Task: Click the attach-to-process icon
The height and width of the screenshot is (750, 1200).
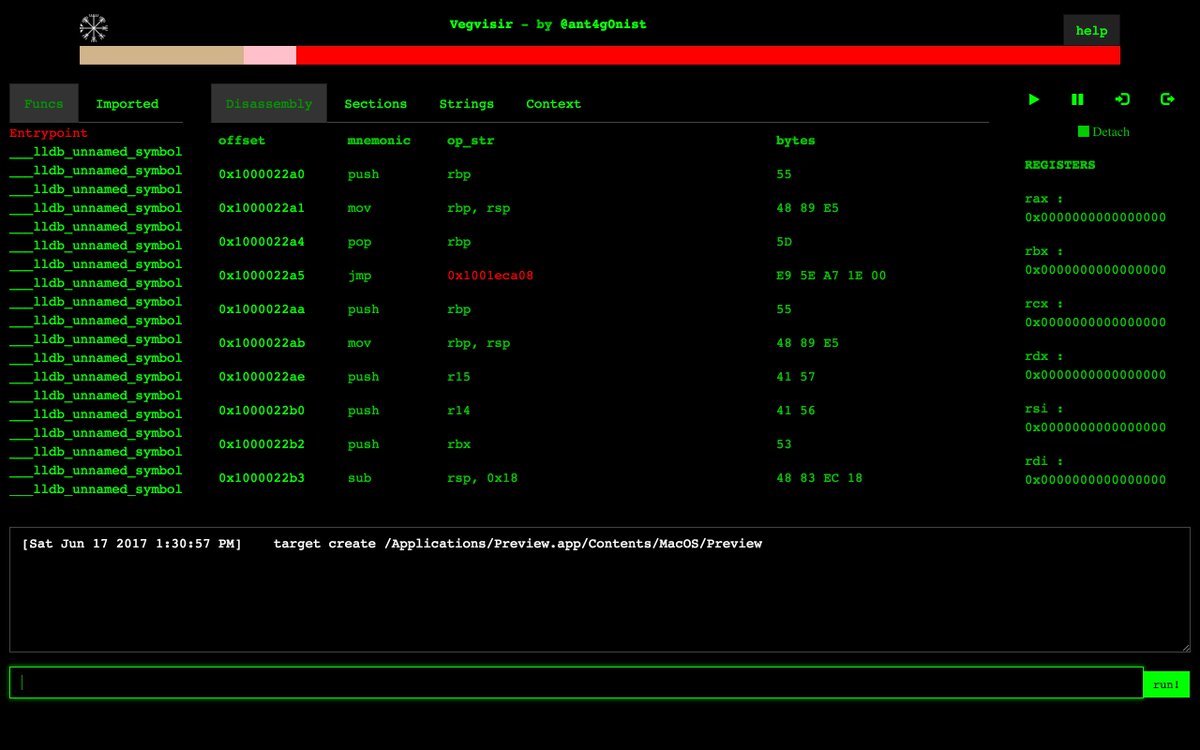Action: pos(1122,99)
